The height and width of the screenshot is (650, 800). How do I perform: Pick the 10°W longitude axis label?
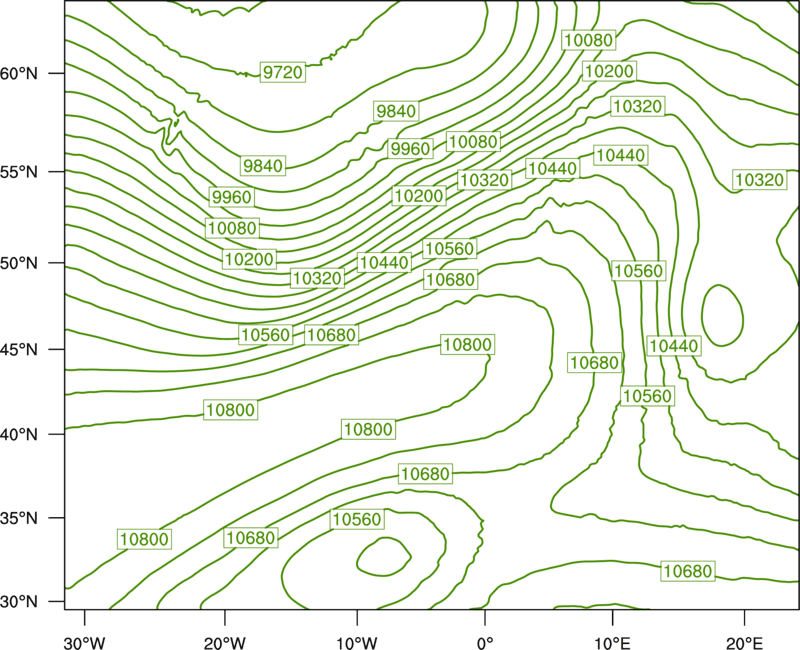tap(357, 642)
